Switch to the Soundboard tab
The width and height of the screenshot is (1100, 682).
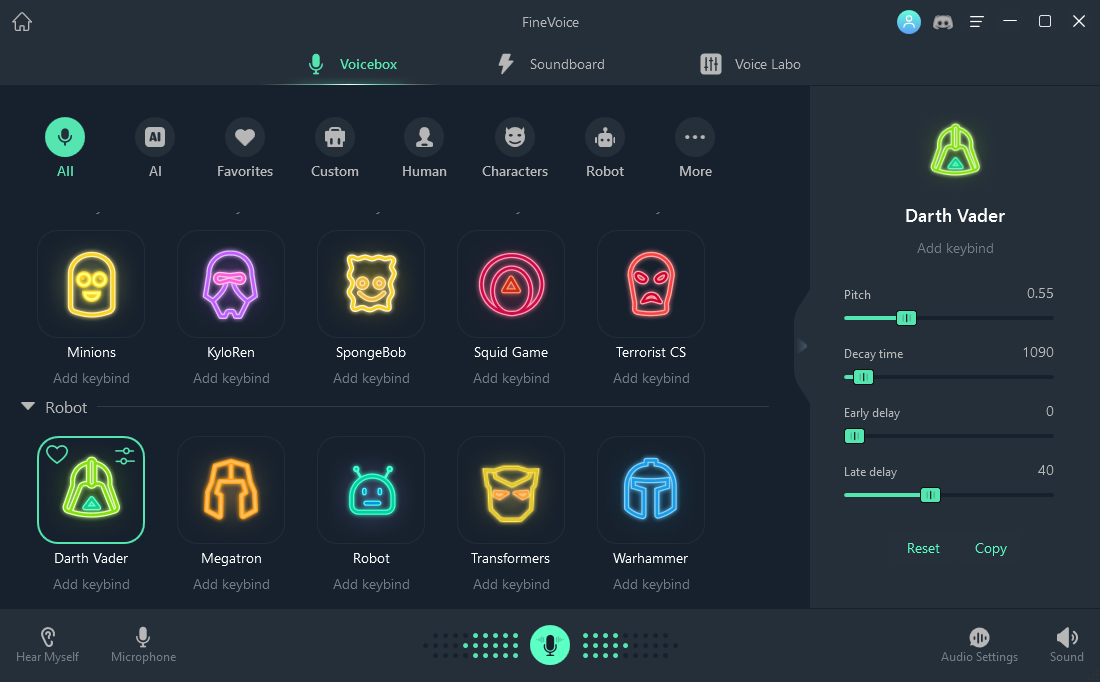tap(551, 64)
